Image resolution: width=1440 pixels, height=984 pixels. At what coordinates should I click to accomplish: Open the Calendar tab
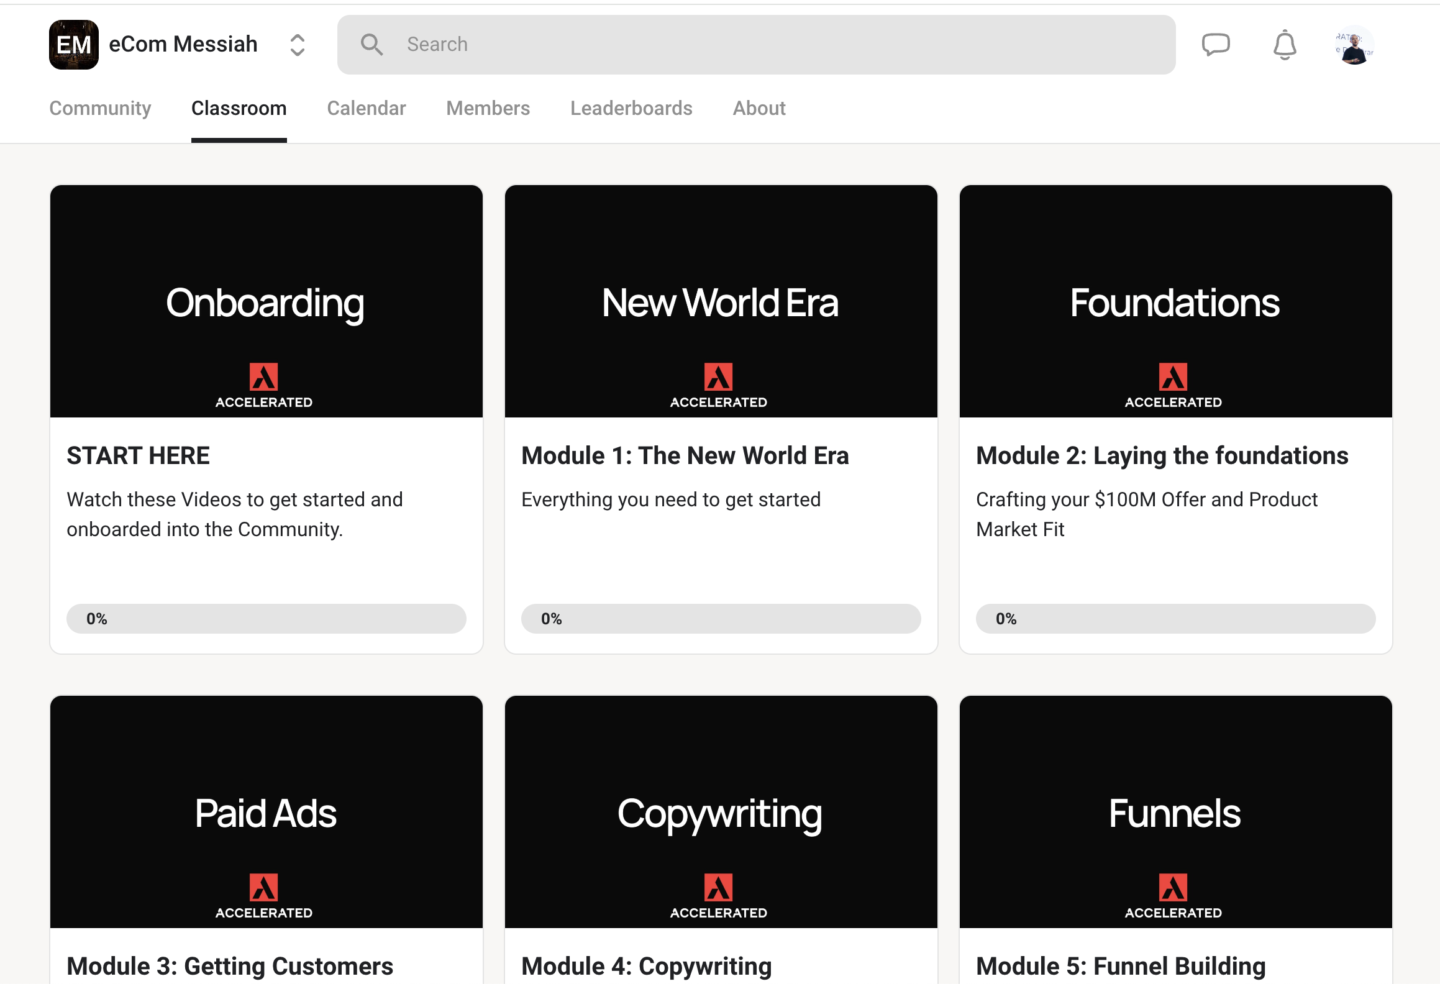click(366, 108)
